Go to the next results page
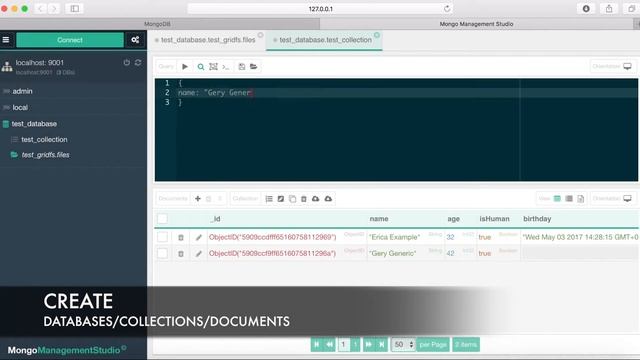This screenshot has height=360, width=640. pos(369,344)
